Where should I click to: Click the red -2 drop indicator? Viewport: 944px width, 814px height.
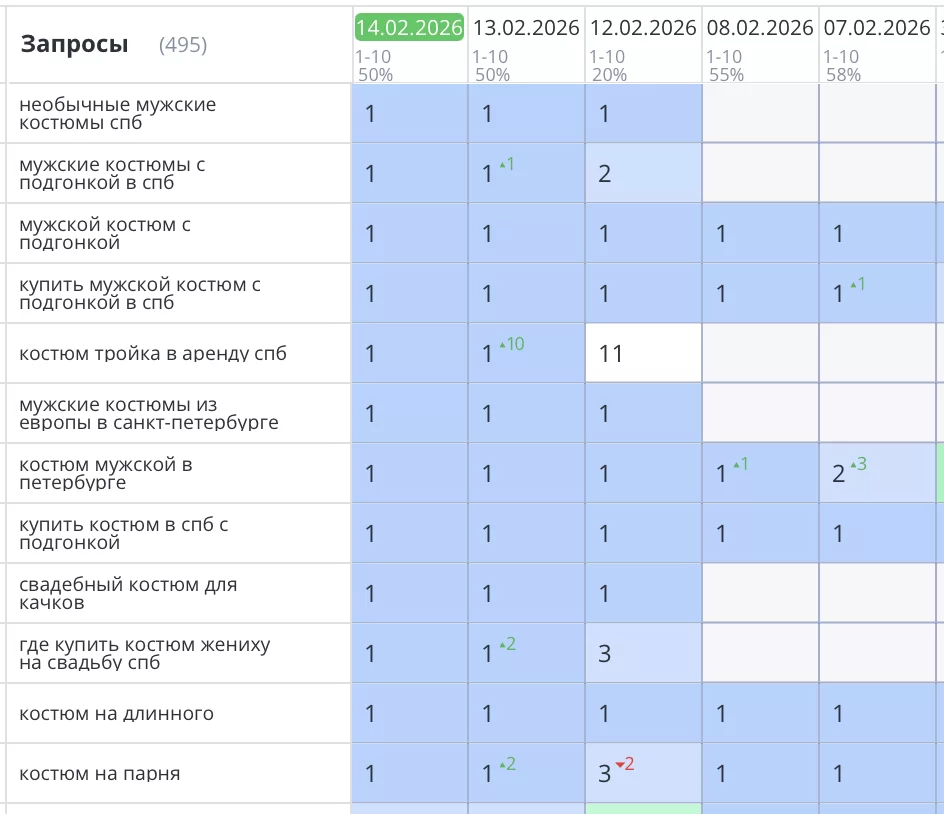coord(625,764)
